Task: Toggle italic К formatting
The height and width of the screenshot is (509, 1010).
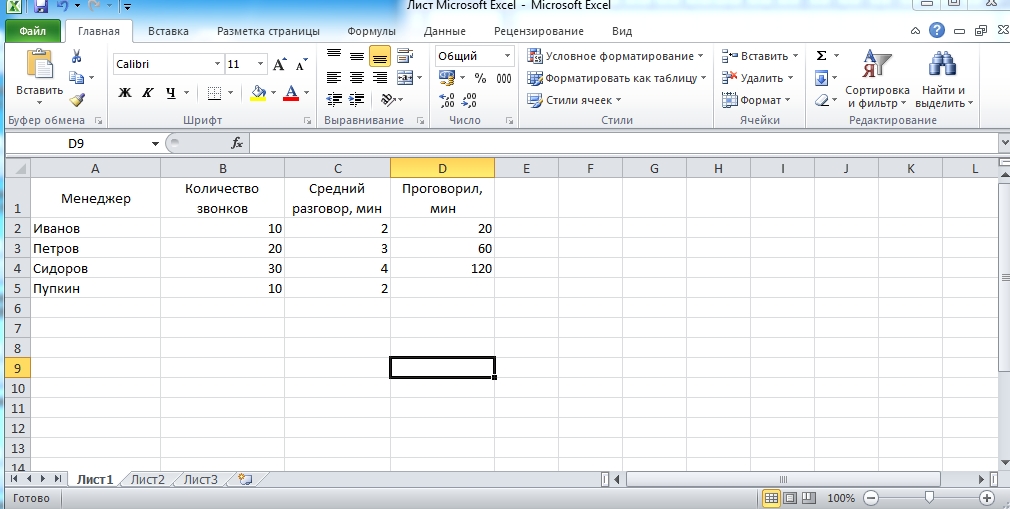Action: point(147,93)
